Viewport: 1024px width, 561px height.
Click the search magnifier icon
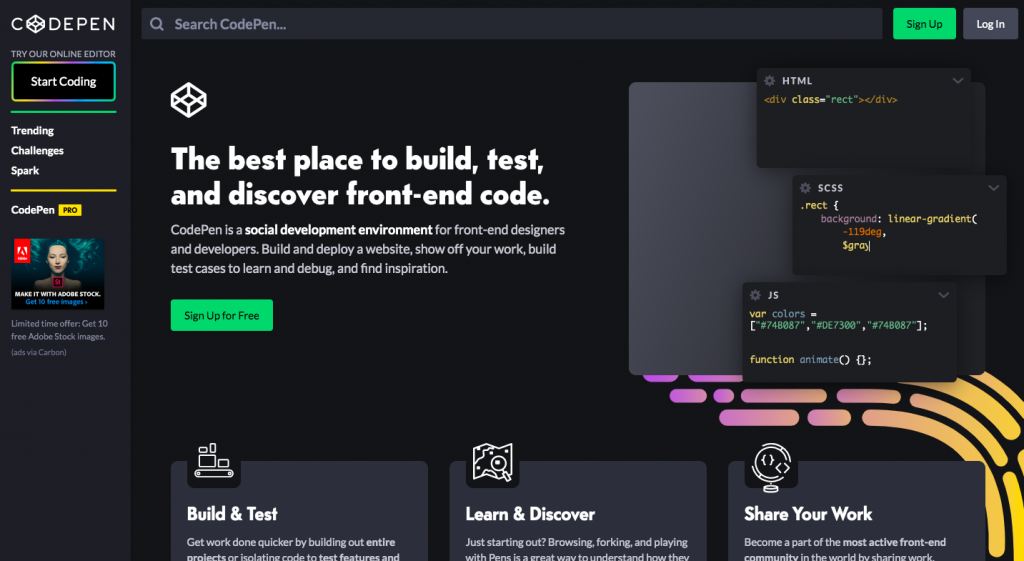click(x=157, y=24)
